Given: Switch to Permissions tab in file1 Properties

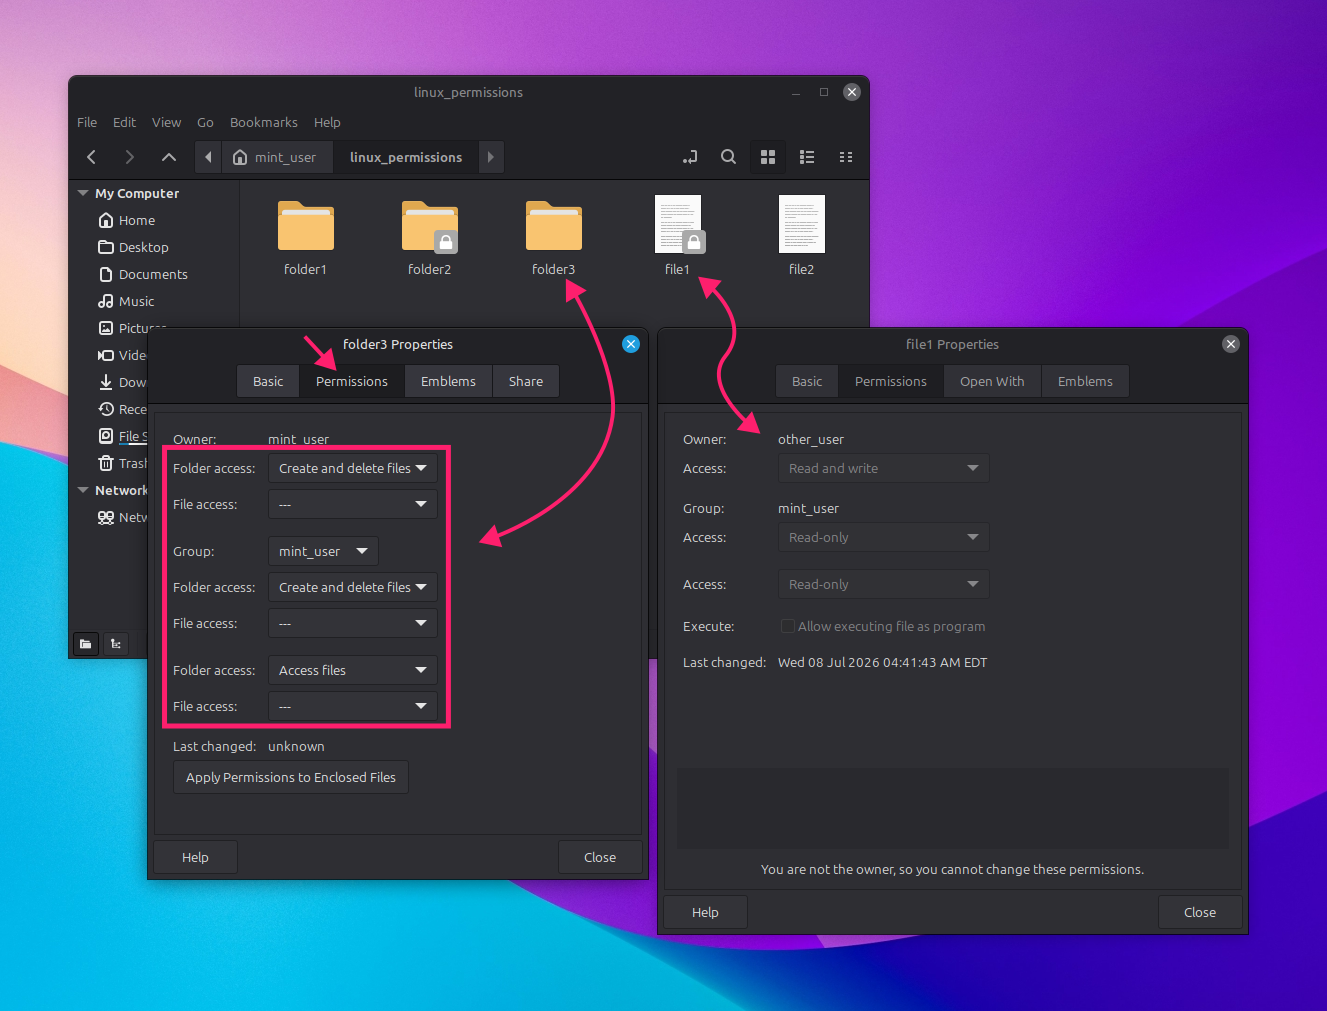Looking at the screenshot, I should click(891, 381).
